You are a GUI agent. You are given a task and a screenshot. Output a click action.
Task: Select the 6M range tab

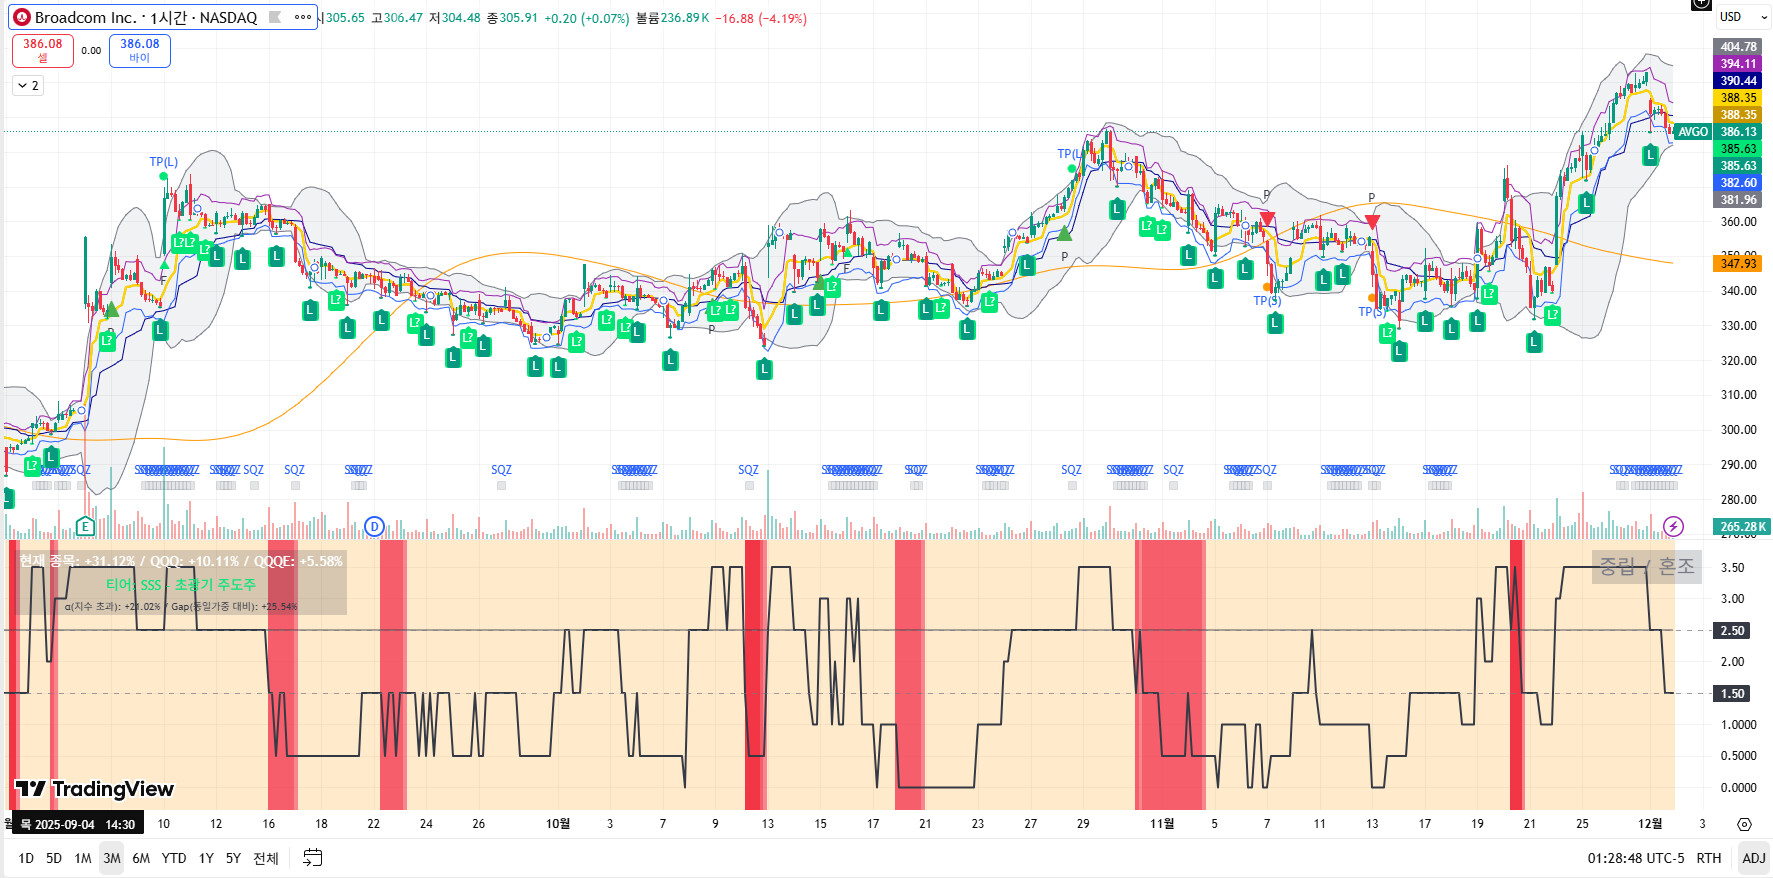coord(141,858)
